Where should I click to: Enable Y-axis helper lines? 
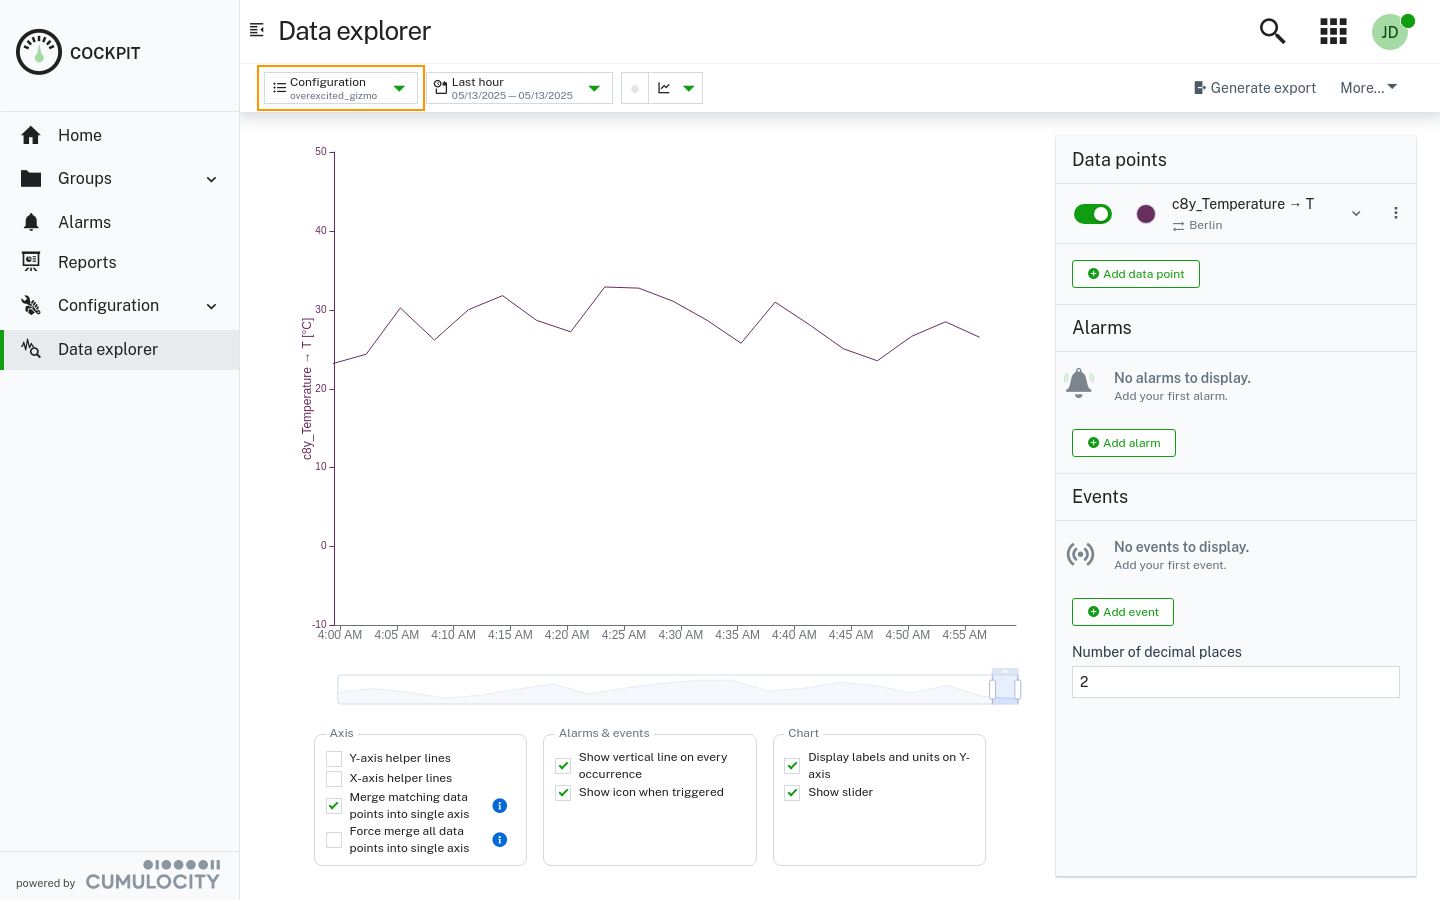coord(333,758)
